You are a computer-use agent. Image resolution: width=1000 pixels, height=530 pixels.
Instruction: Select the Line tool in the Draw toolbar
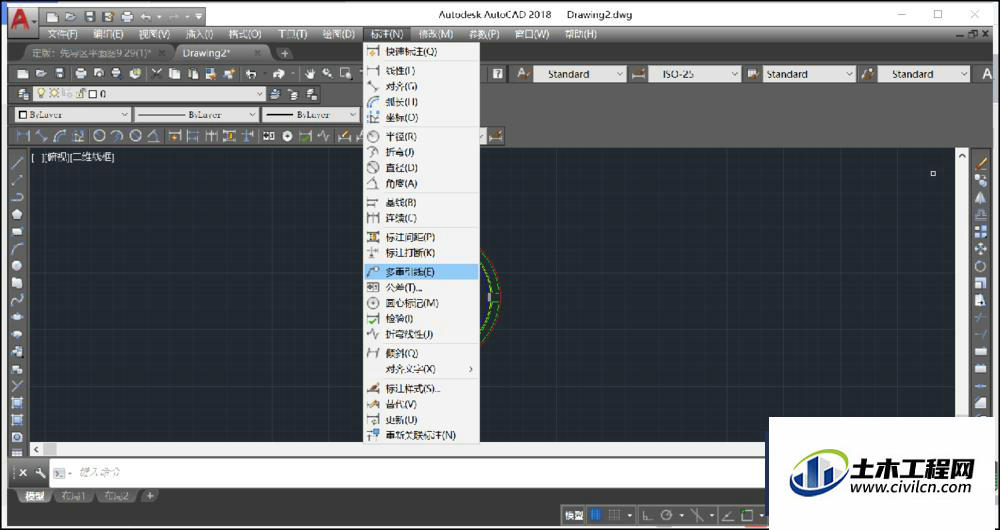point(17,163)
